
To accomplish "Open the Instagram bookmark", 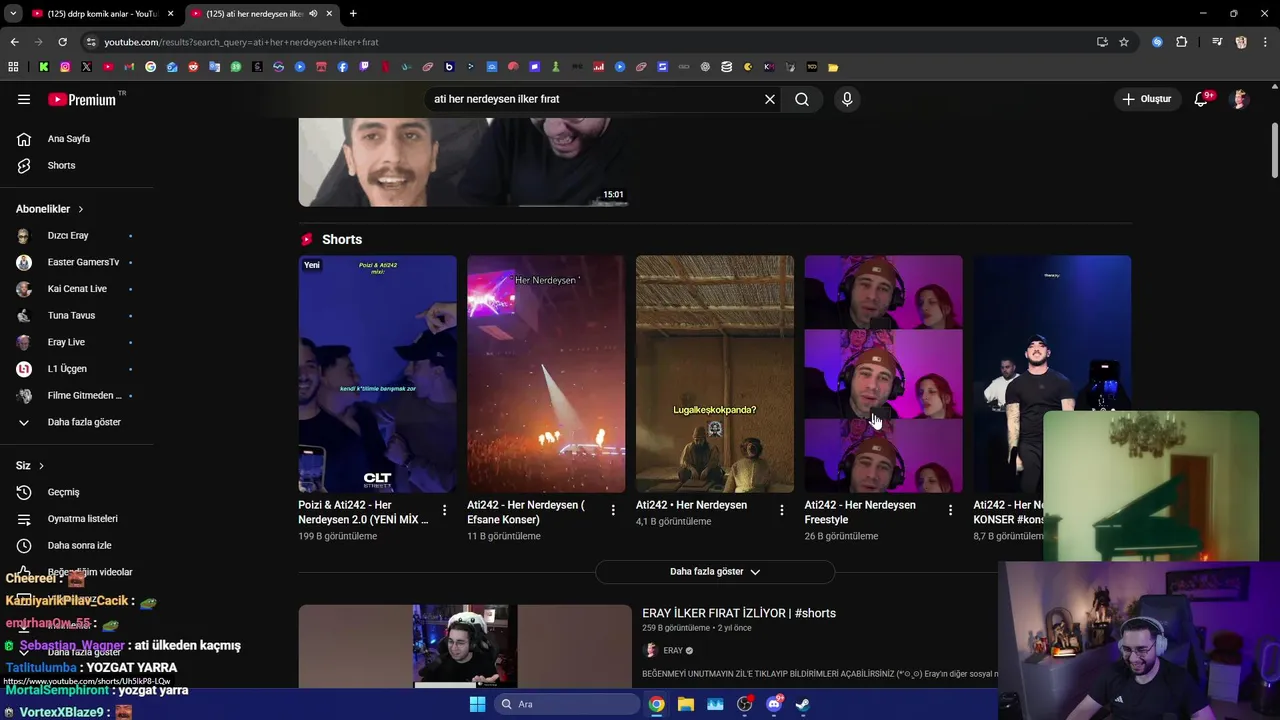I will (x=65, y=67).
